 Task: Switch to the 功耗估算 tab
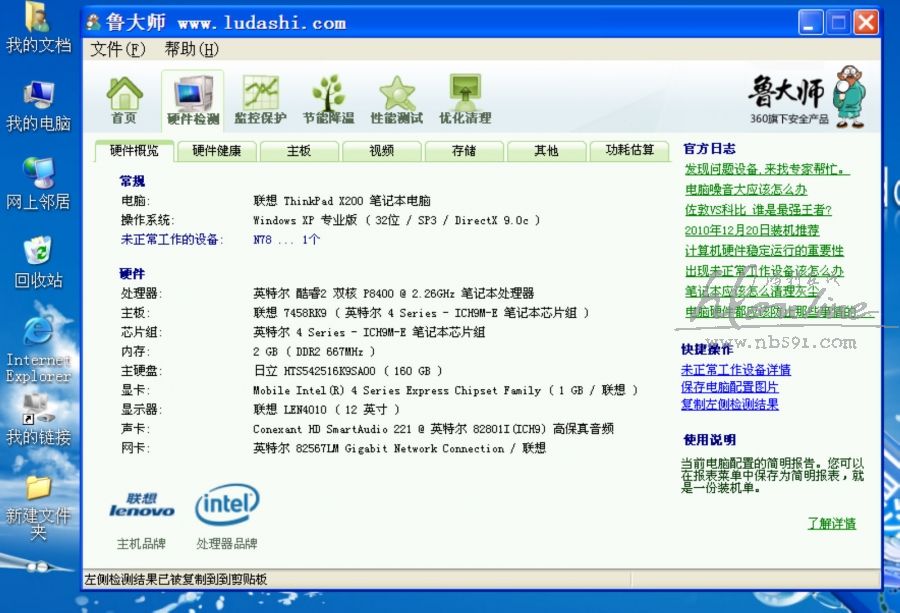(x=630, y=151)
